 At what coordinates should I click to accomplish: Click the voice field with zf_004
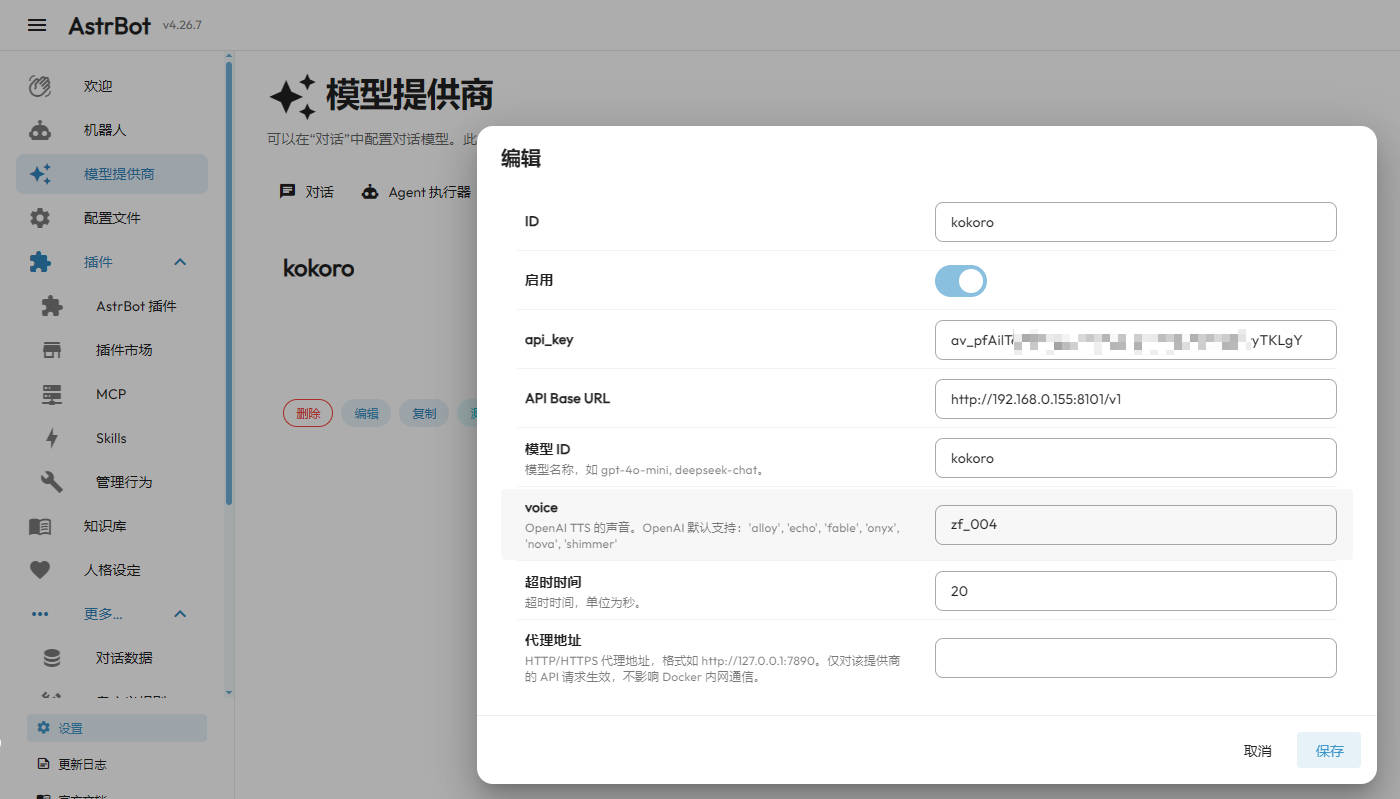tap(1135, 524)
